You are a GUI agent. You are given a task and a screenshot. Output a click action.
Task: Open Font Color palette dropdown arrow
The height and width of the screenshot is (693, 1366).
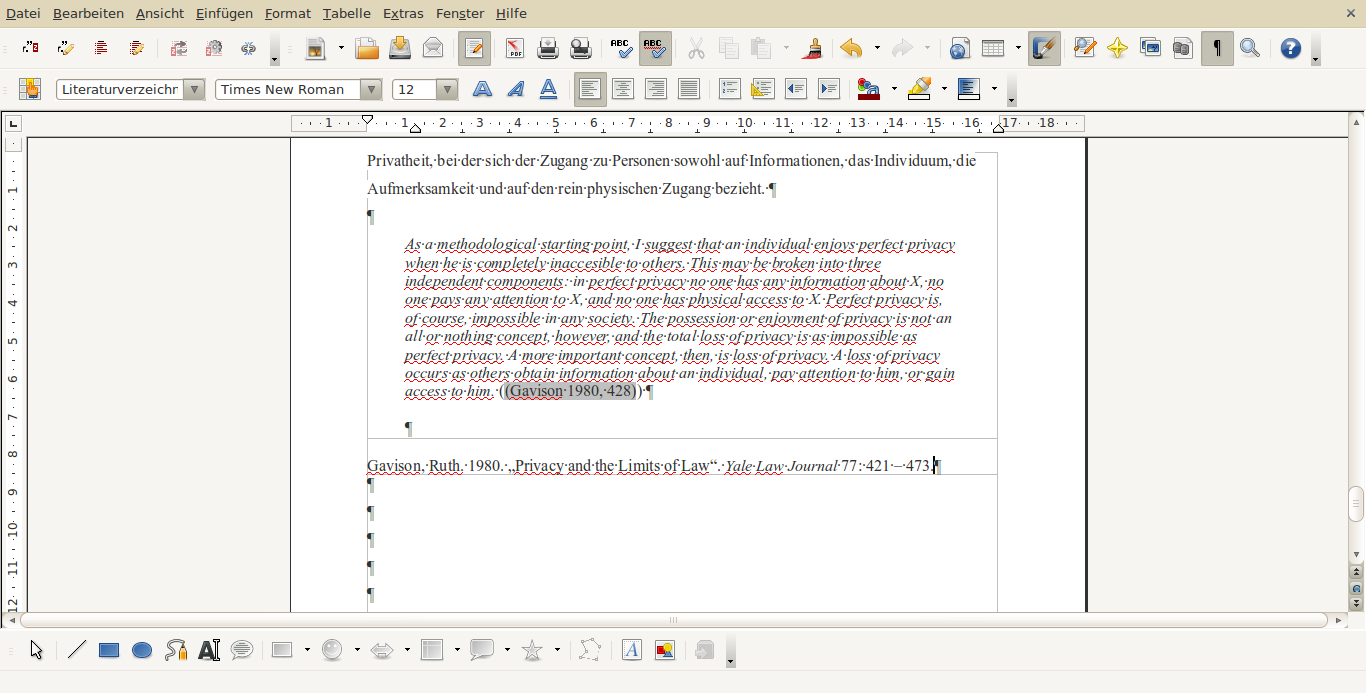[894, 89]
